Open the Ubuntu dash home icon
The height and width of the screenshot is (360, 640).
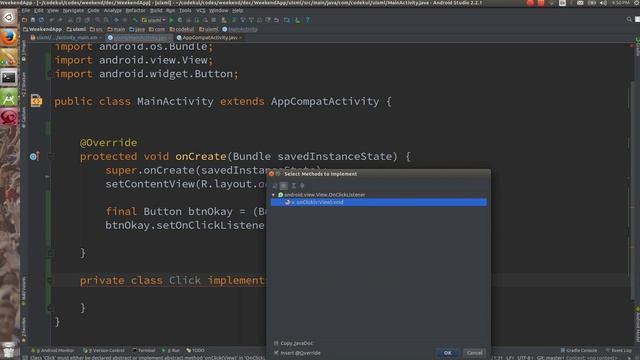(x=9, y=17)
